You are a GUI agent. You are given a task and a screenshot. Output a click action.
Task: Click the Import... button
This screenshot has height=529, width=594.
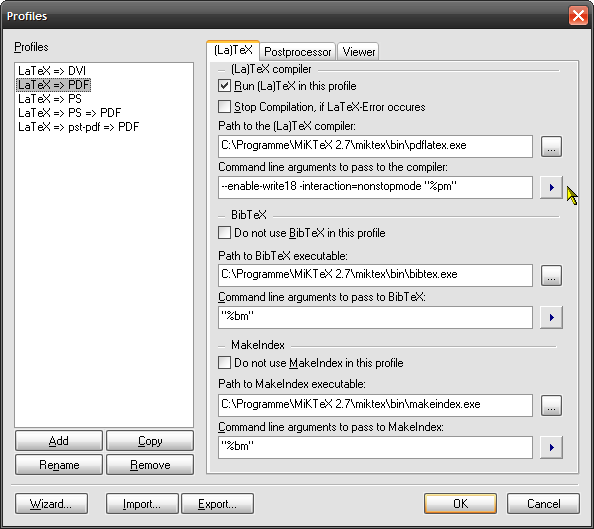(142, 504)
